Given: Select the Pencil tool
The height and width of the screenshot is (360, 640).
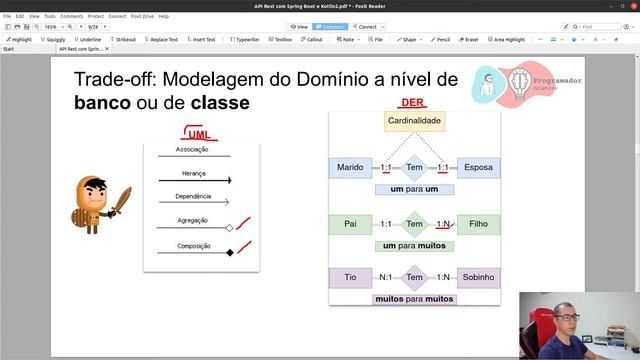Looking at the screenshot, I should (x=440, y=40).
